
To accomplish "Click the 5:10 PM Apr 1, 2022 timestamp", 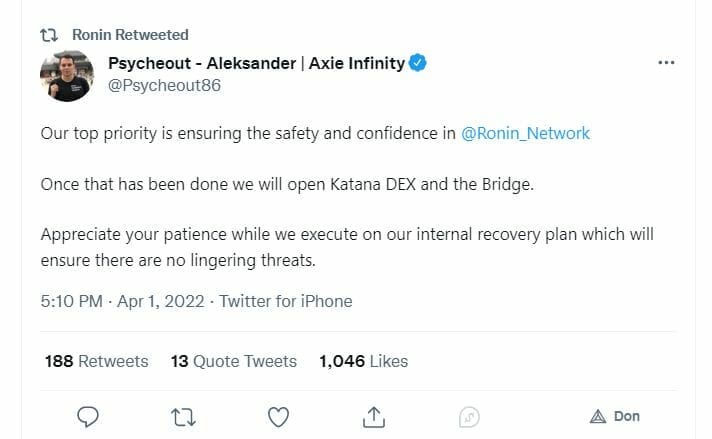I will pyautogui.click(x=123, y=301).
